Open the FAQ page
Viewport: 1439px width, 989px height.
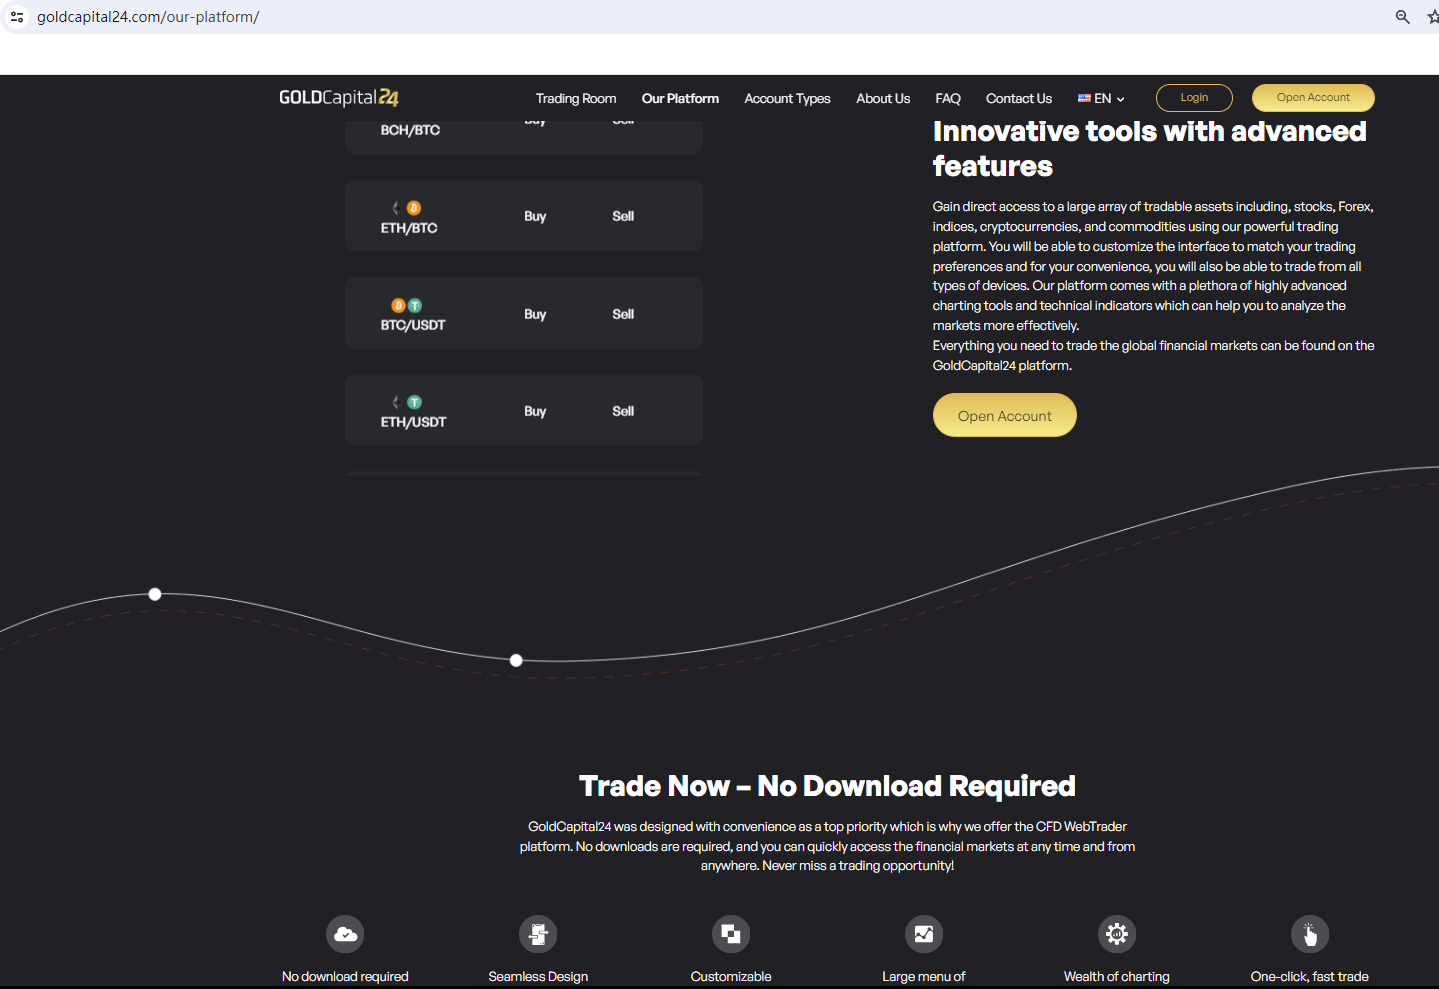[x=948, y=98]
